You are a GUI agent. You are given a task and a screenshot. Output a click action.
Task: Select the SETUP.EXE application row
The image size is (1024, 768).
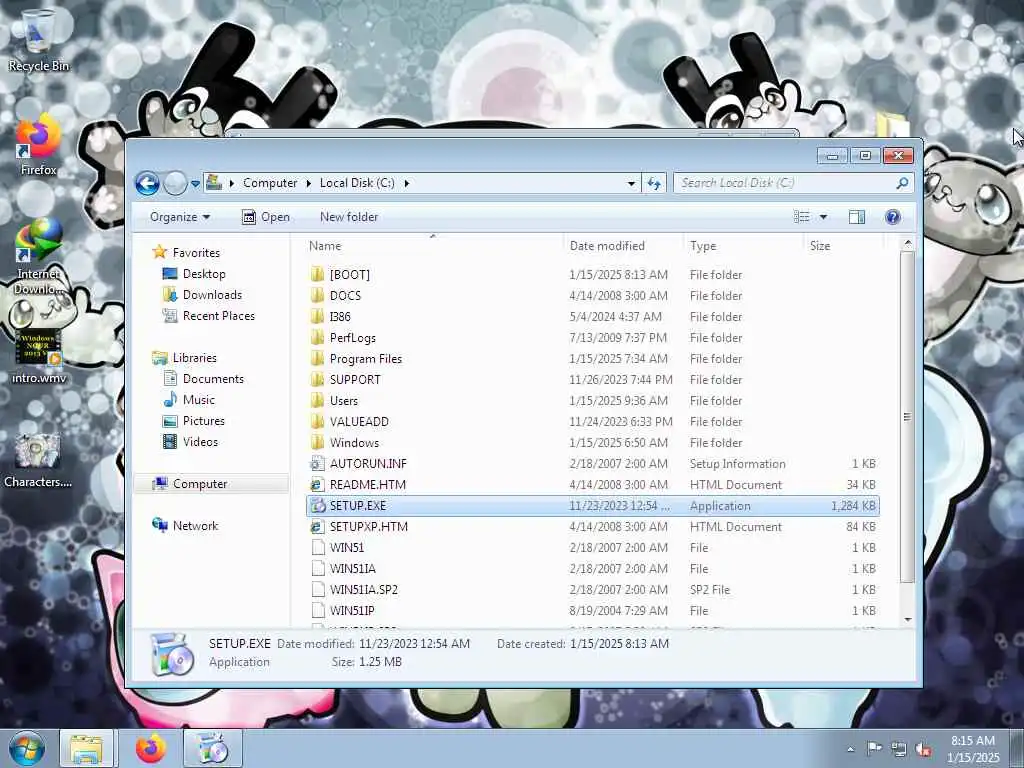592,505
